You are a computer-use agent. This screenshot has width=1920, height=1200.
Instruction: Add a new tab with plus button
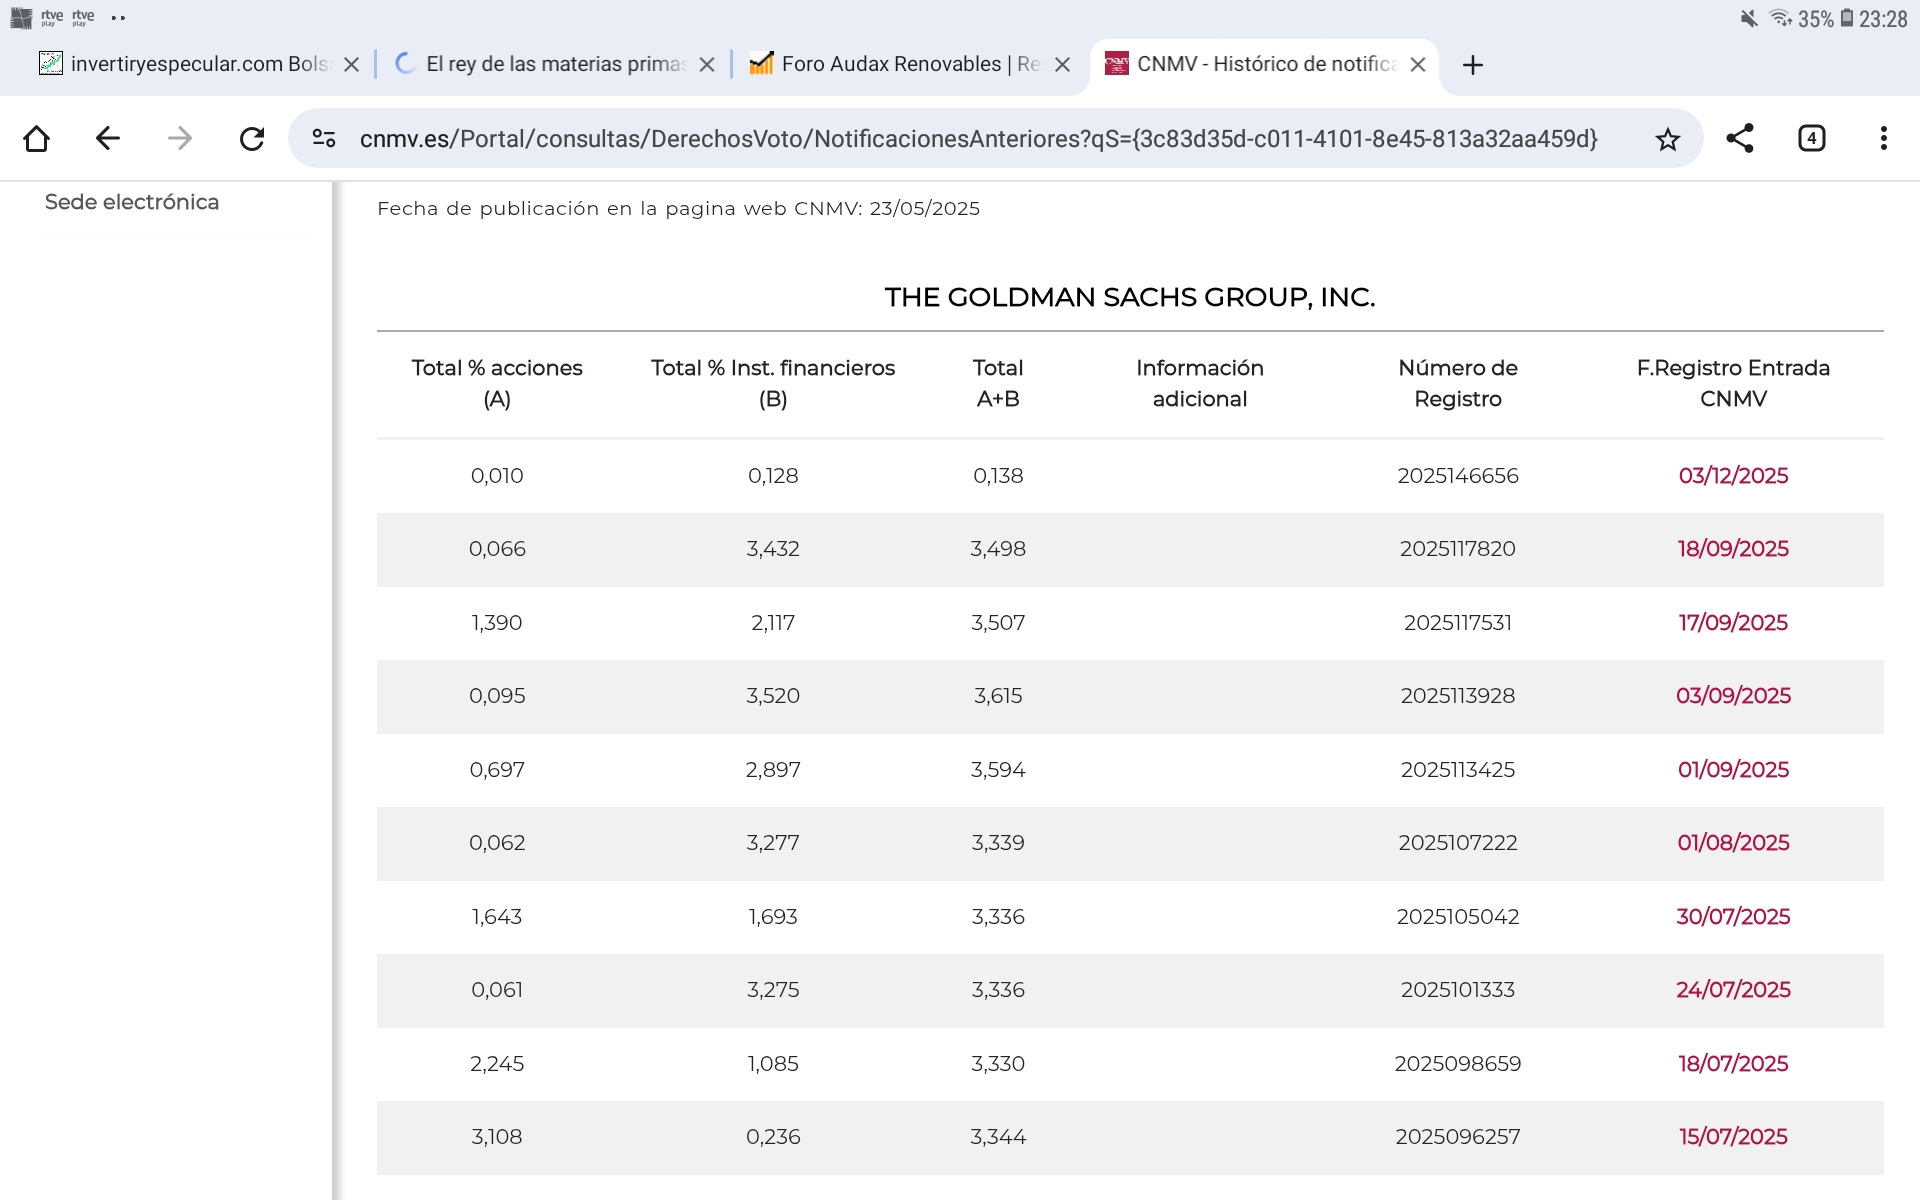click(x=1472, y=65)
